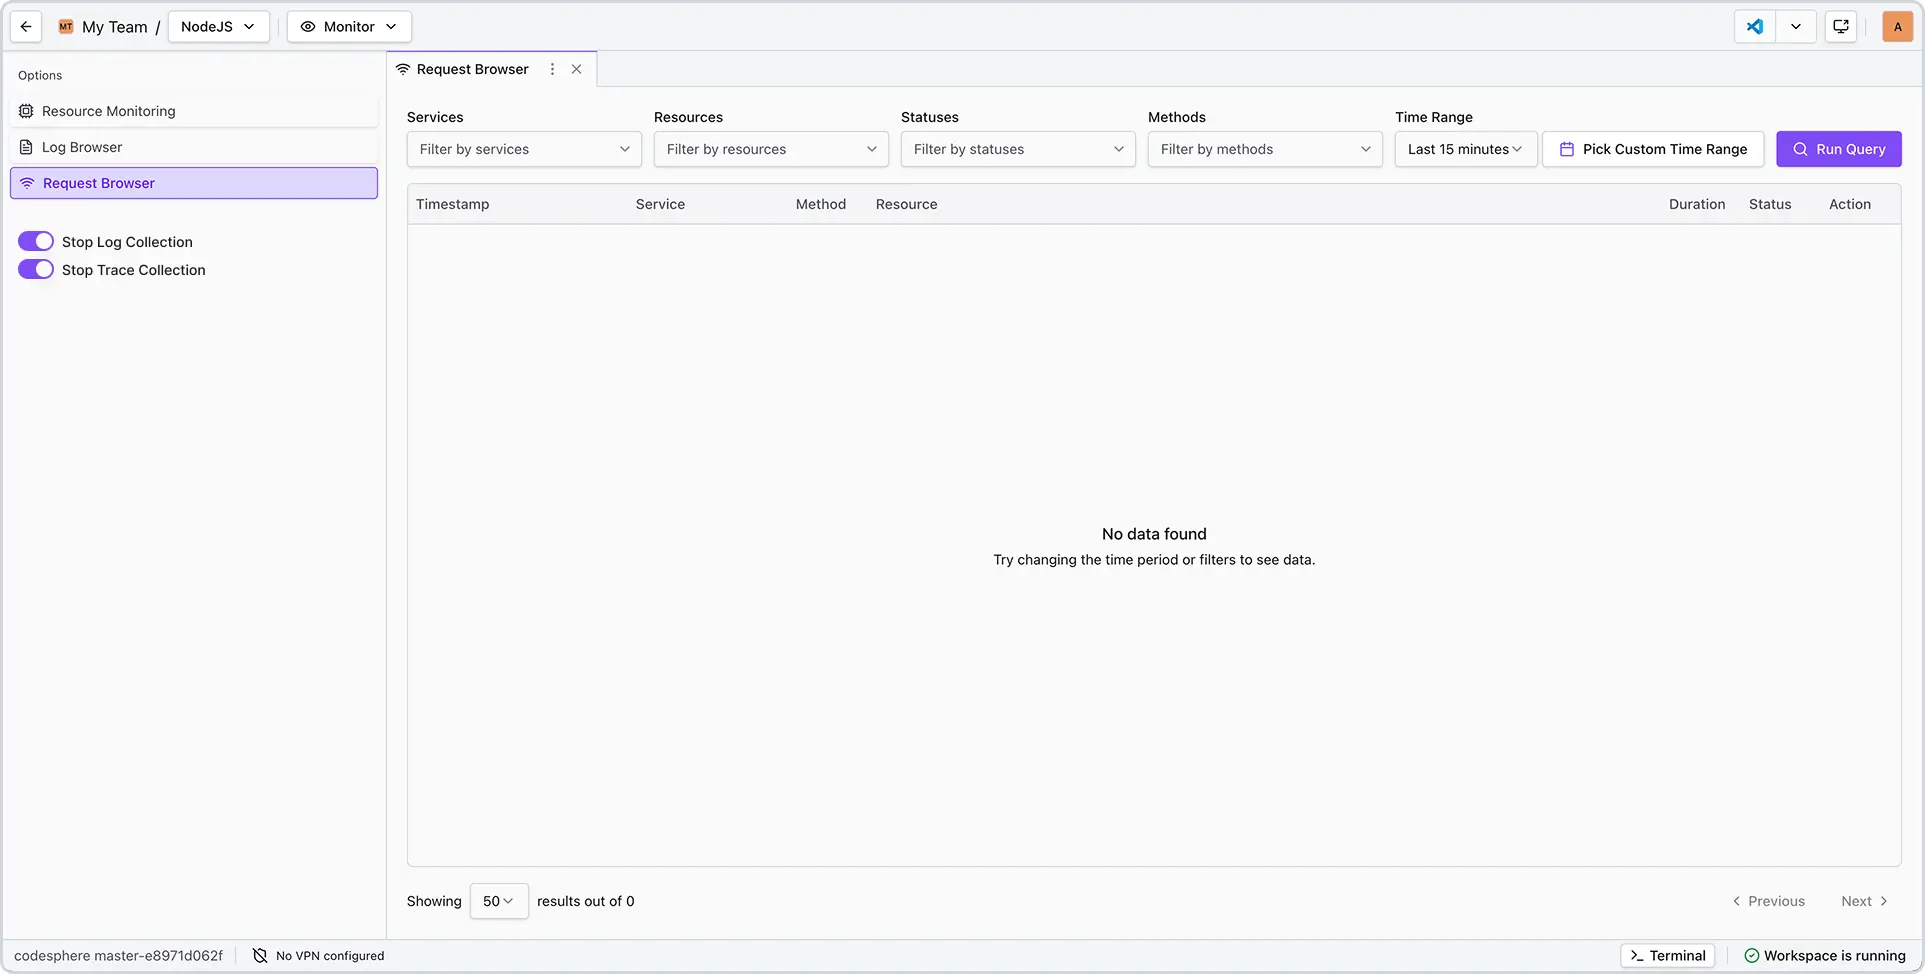The height and width of the screenshot is (974, 1925).
Task: Open VS Code via the top-right icon
Action: tap(1755, 27)
